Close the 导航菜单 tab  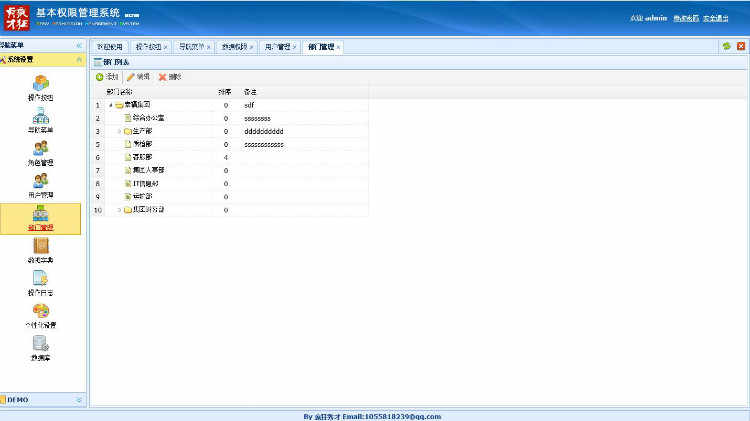[x=209, y=47]
